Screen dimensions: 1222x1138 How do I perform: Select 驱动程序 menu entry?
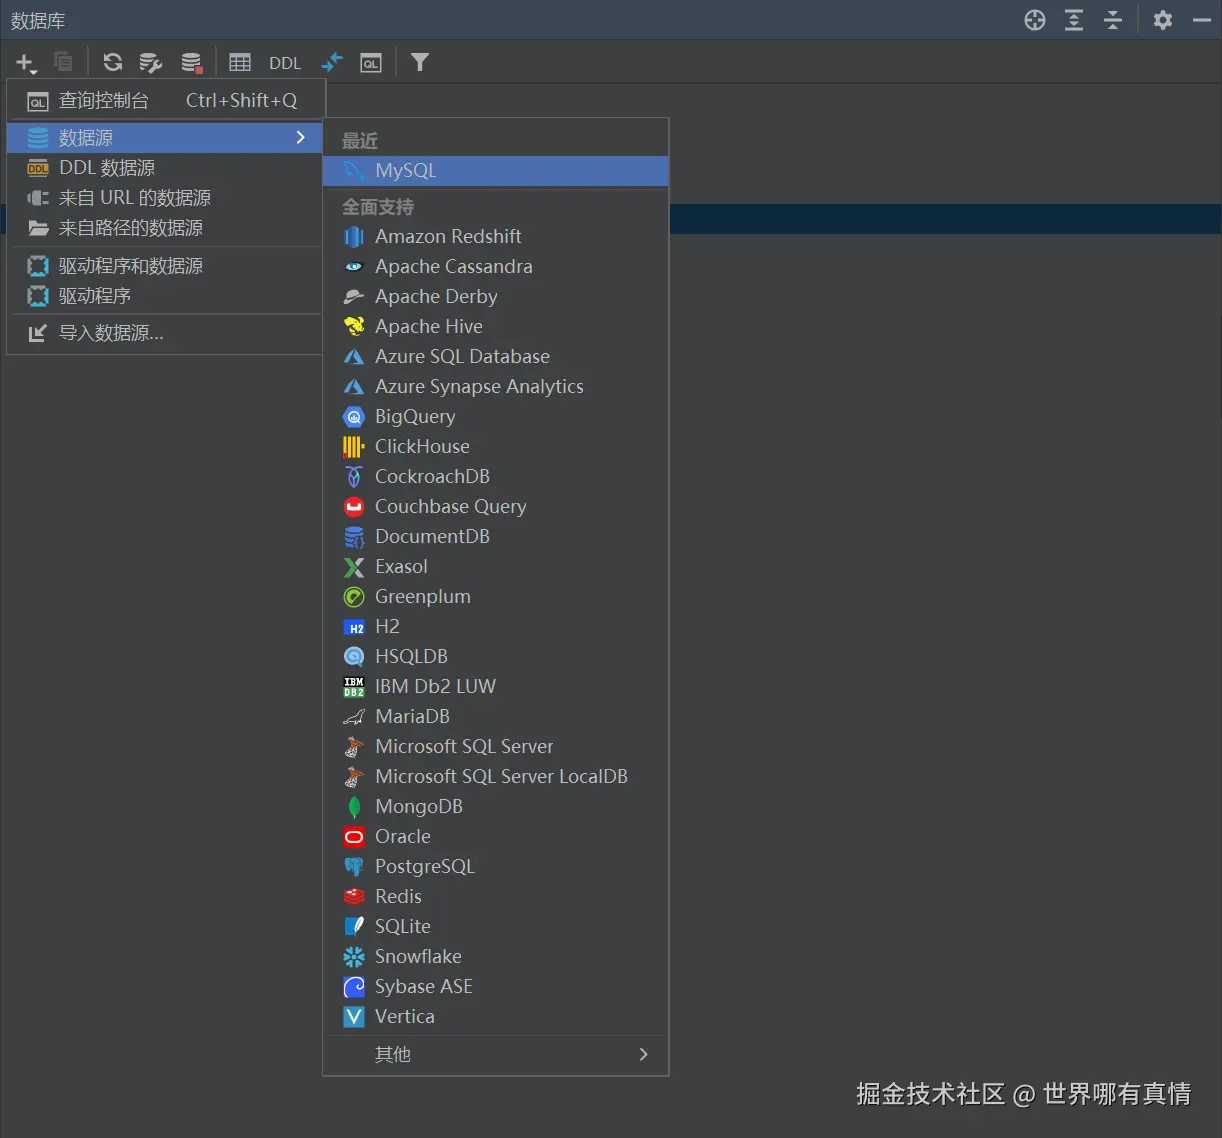(x=165, y=295)
